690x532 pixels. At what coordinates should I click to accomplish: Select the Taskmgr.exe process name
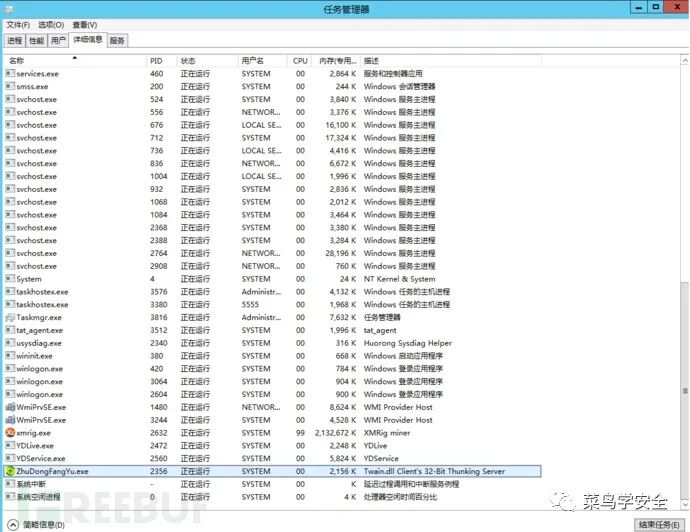pos(39,318)
